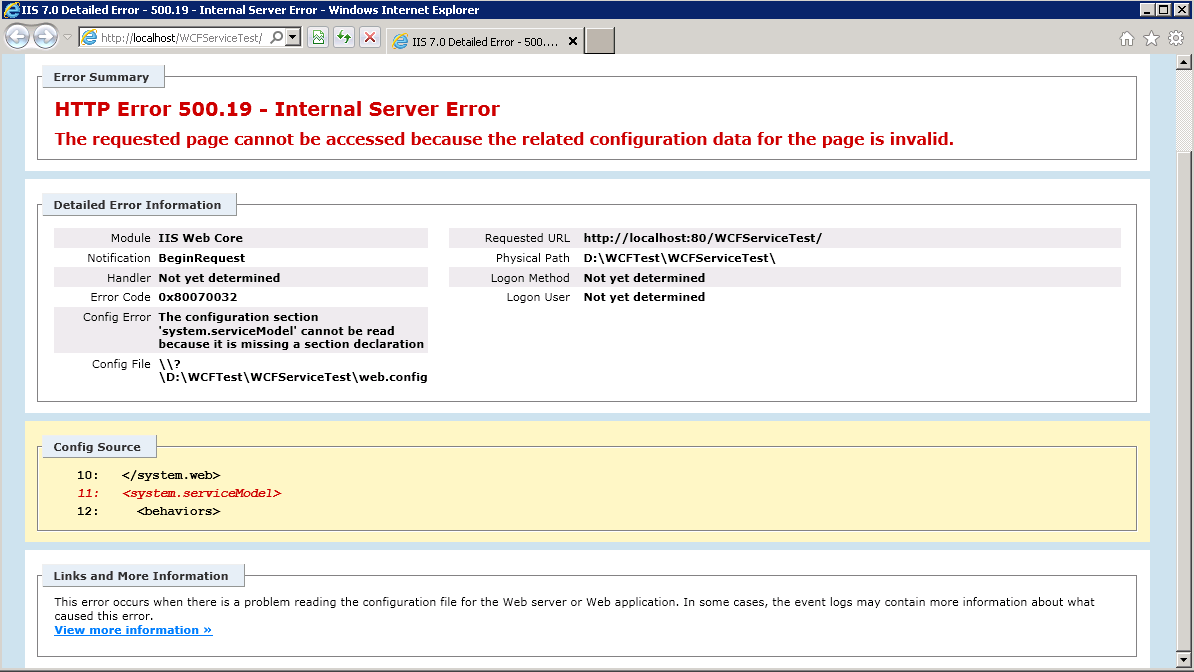Maximize the Internet Explorer window
The width and height of the screenshot is (1194, 672).
pyautogui.click(x=1164, y=10)
